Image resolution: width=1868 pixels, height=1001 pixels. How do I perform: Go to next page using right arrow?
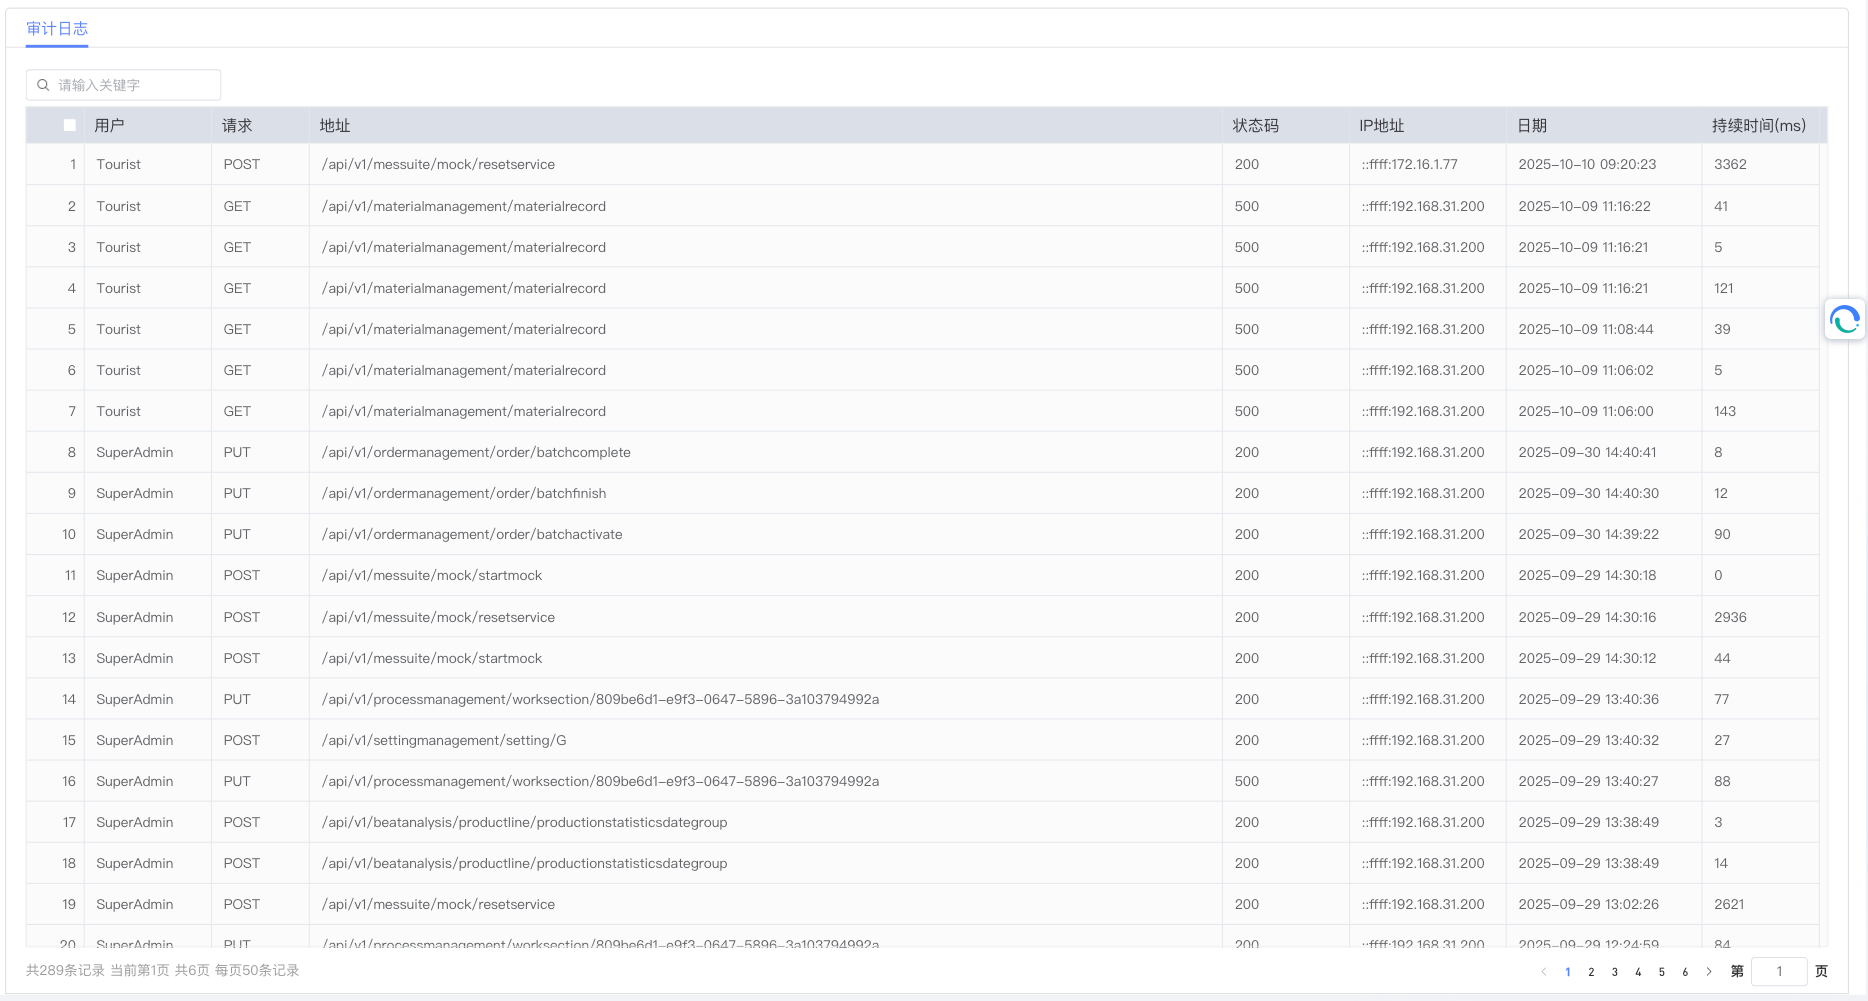[x=1709, y=971]
